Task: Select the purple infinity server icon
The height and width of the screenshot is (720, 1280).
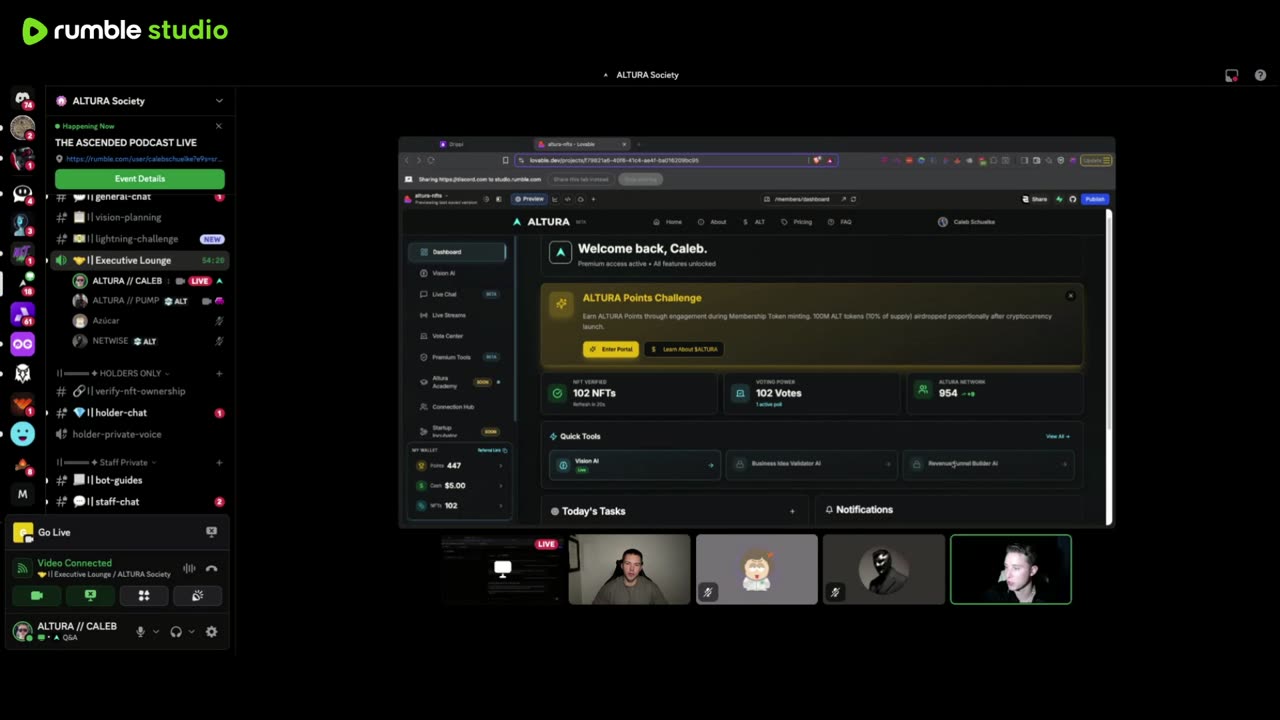Action: point(22,344)
